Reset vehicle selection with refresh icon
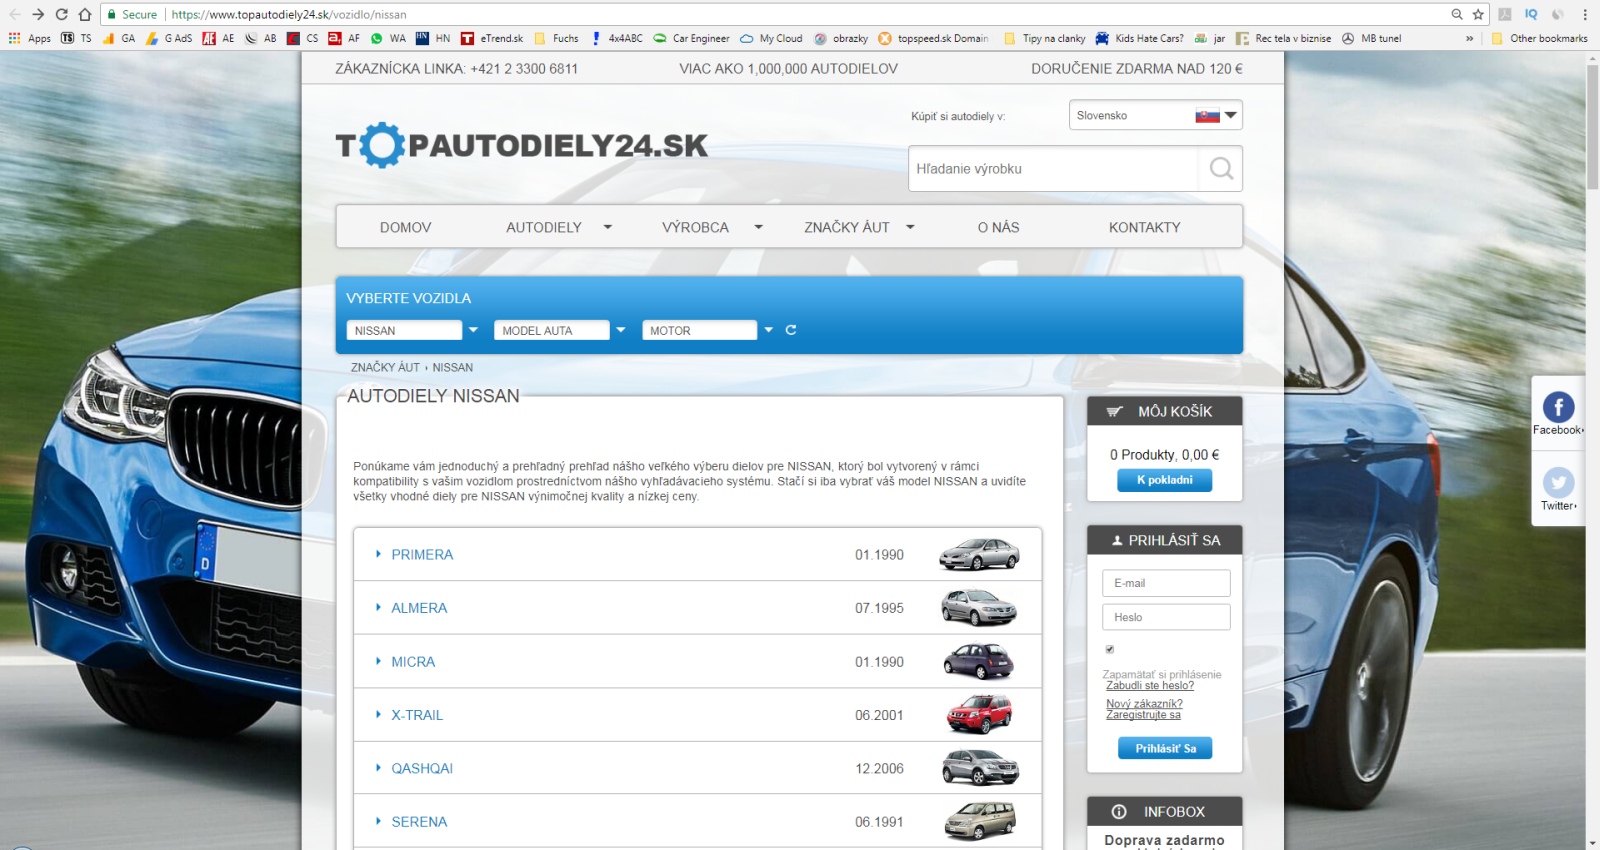The width and height of the screenshot is (1600, 850). [x=791, y=330]
